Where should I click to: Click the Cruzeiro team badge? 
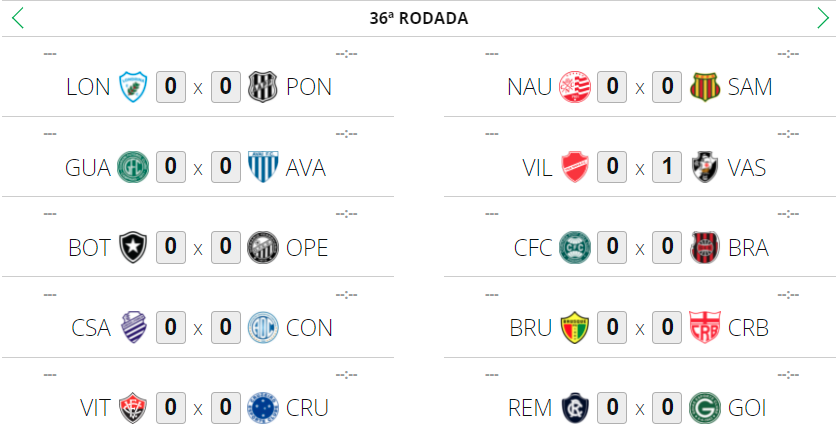pyautogui.click(x=263, y=407)
